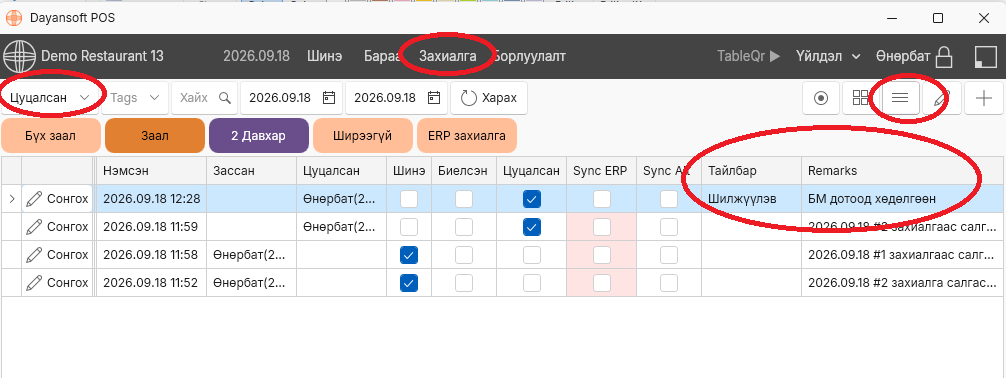Click the plus icon to add an order
The image size is (1006, 378).
click(984, 98)
